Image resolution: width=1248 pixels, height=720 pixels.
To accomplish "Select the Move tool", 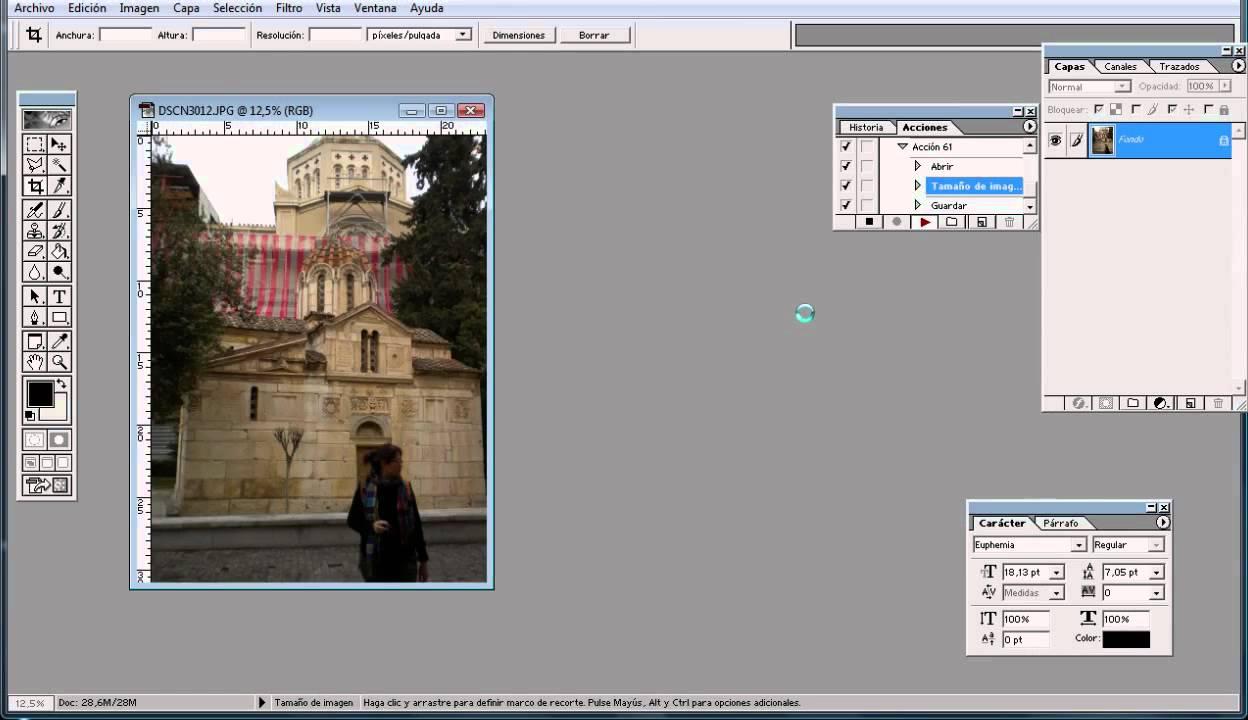I will (59, 144).
